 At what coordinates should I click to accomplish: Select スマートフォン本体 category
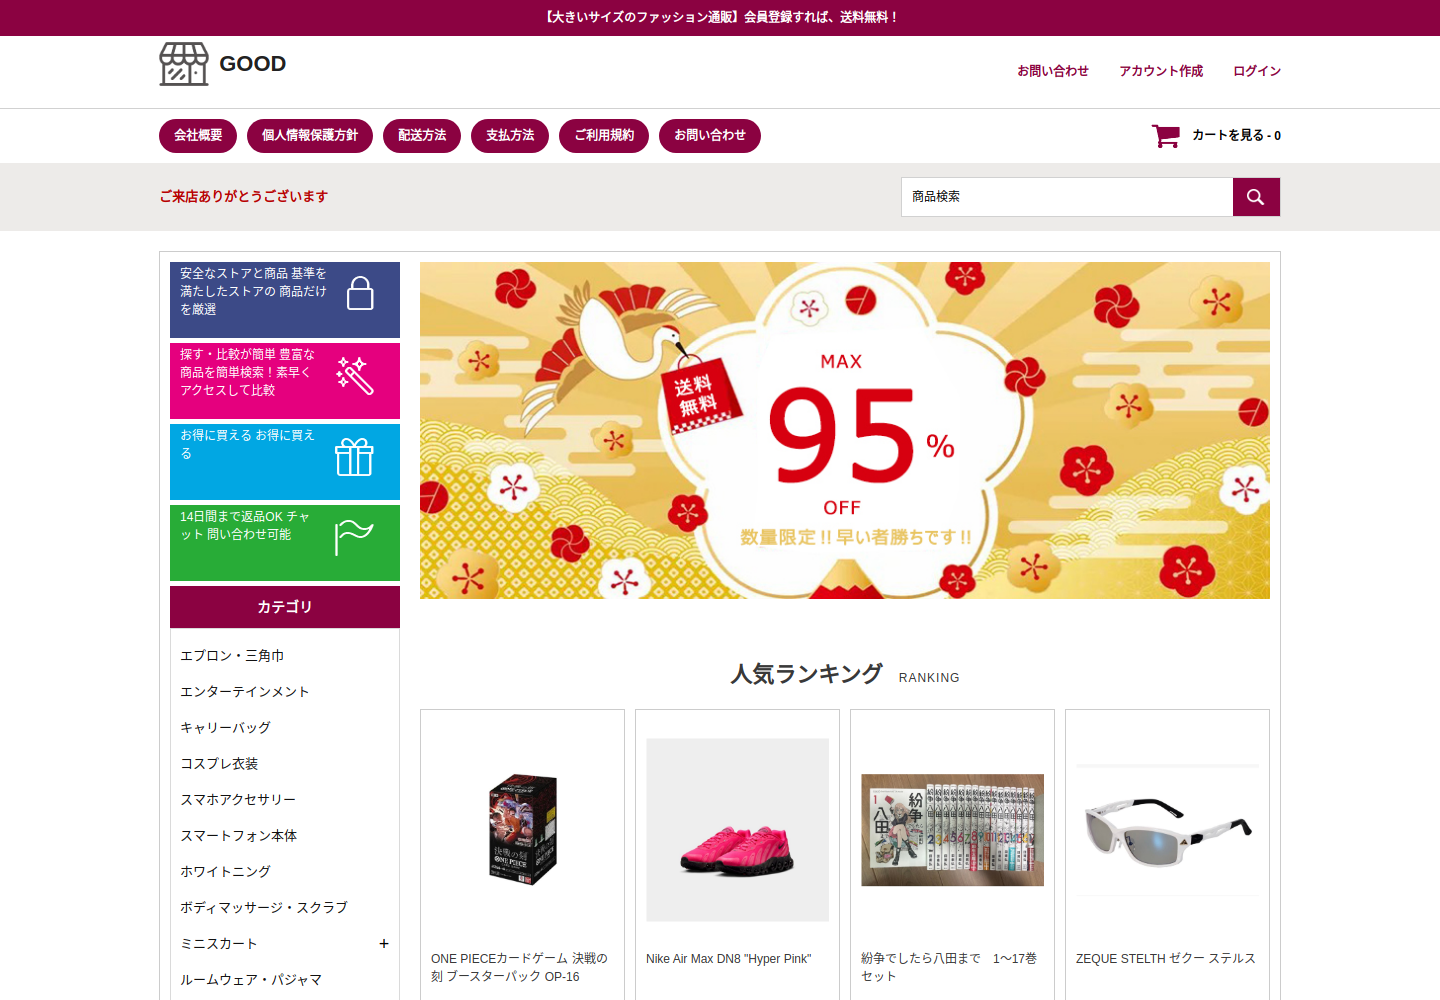click(x=239, y=836)
